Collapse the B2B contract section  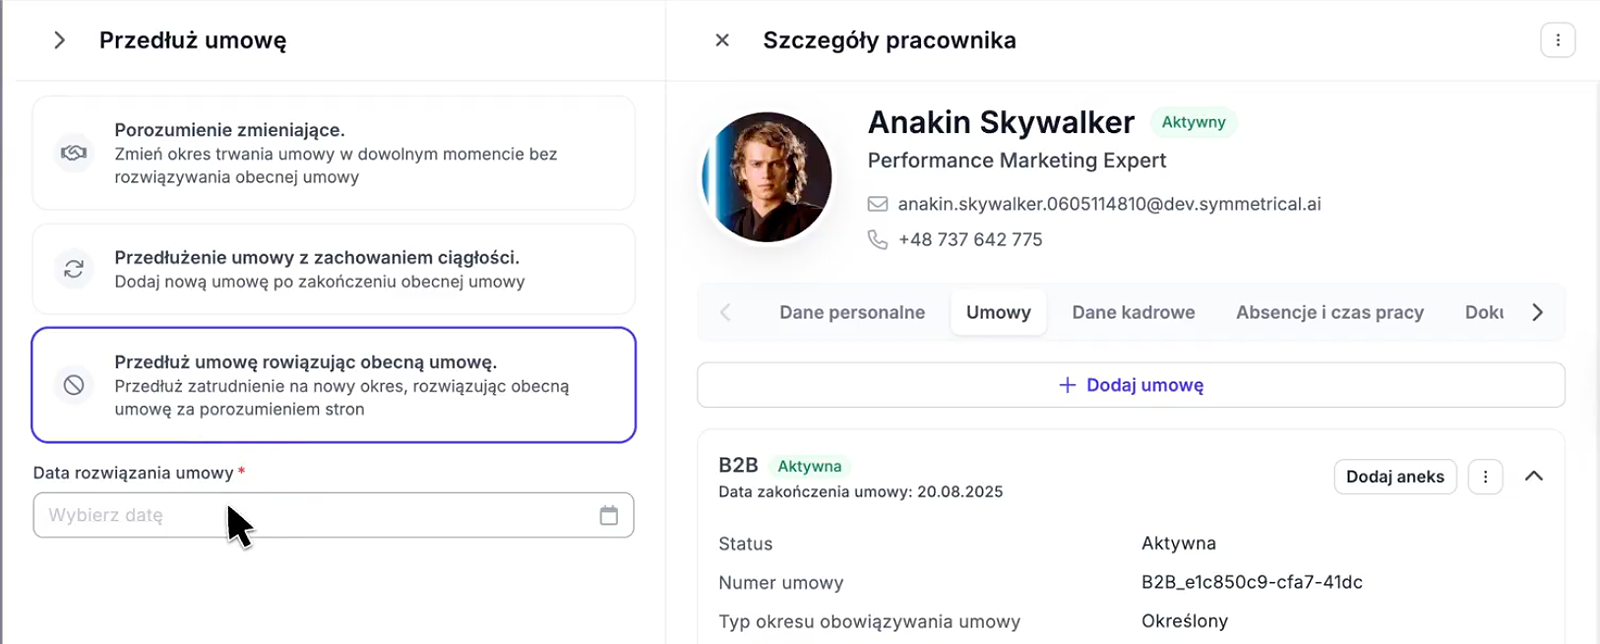1533,476
